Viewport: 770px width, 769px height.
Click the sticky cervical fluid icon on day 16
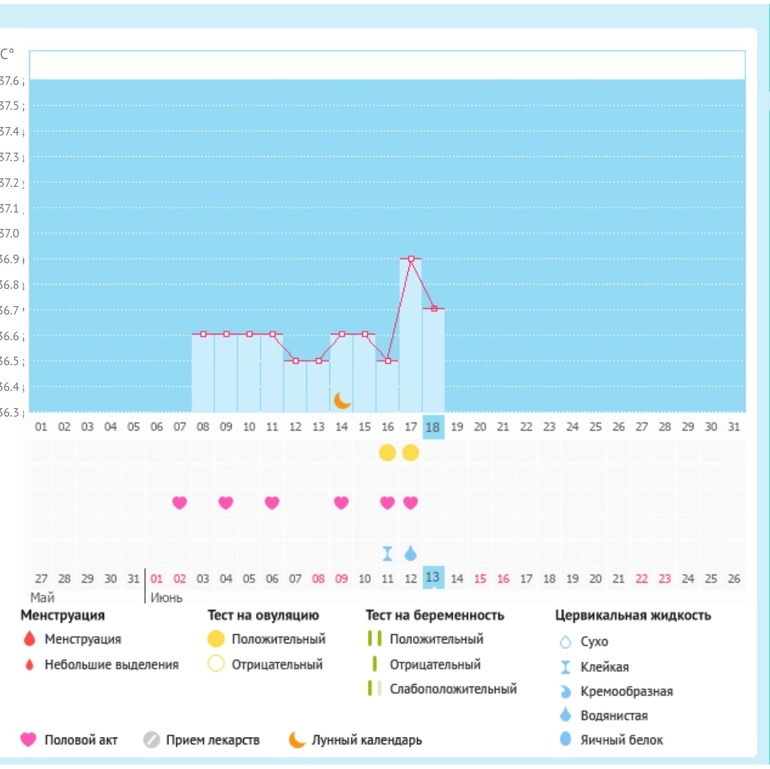tap(387, 553)
